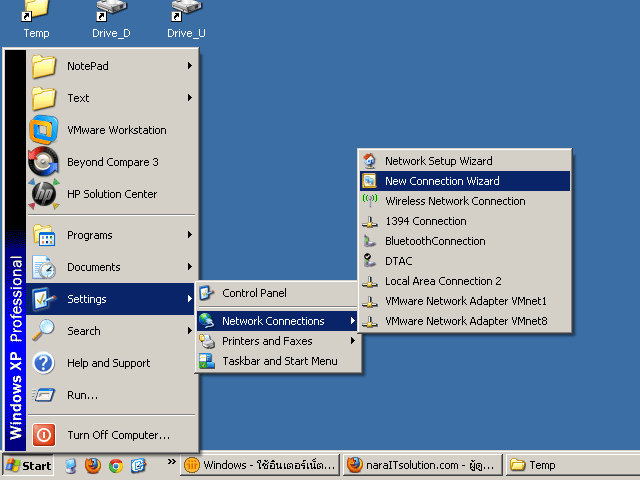Expand Network Connections submenu arrow
The width and height of the screenshot is (640, 480).
(353, 321)
